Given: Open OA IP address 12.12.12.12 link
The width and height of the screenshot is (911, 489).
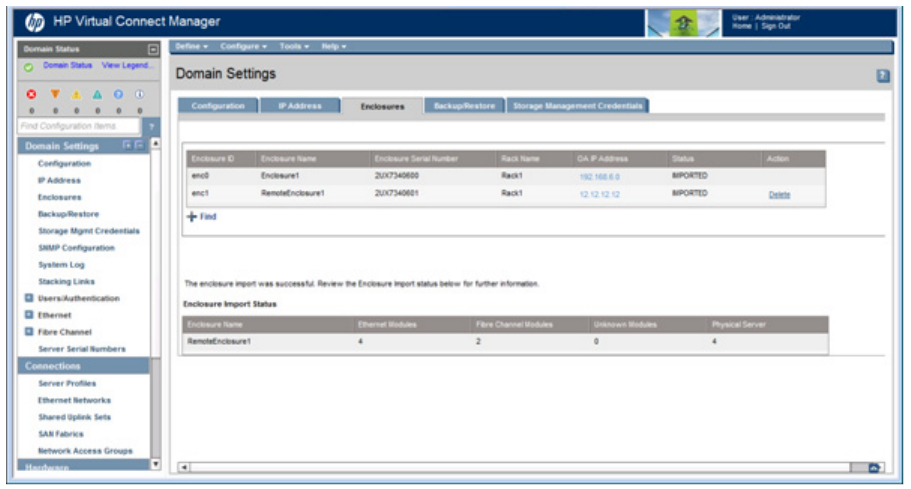Looking at the screenshot, I should (x=600, y=194).
